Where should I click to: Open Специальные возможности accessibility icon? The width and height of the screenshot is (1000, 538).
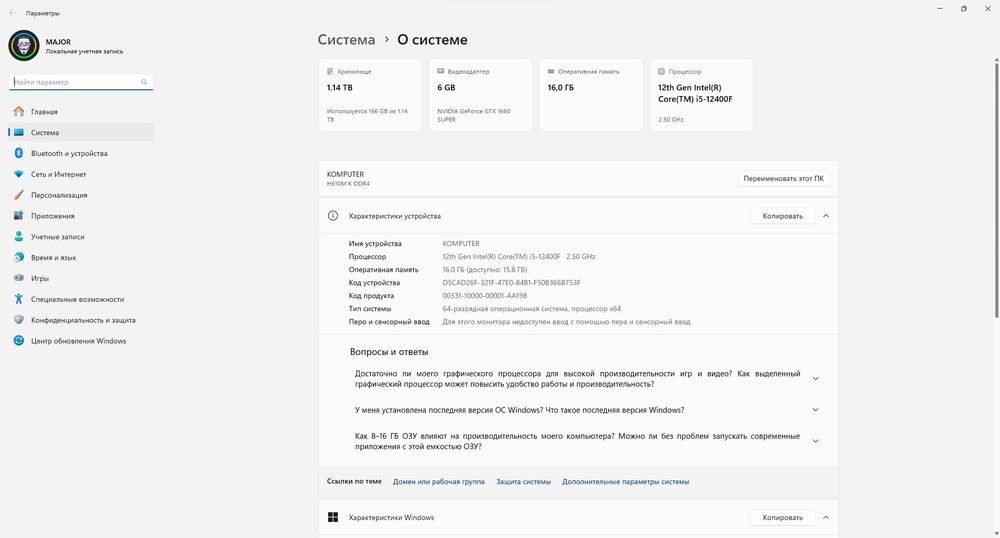pyautogui.click(x=18, y=299)
